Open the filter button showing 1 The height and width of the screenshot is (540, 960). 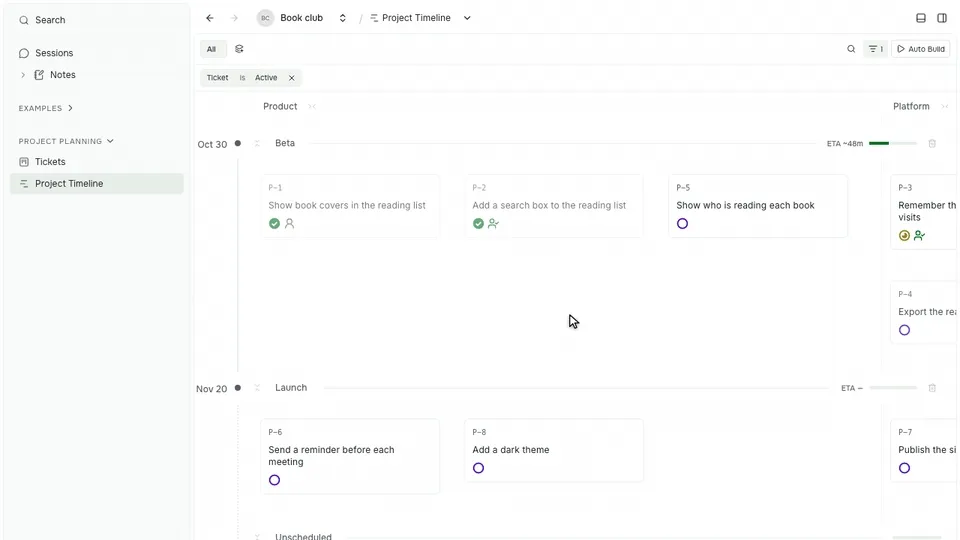tap(876, 49)
